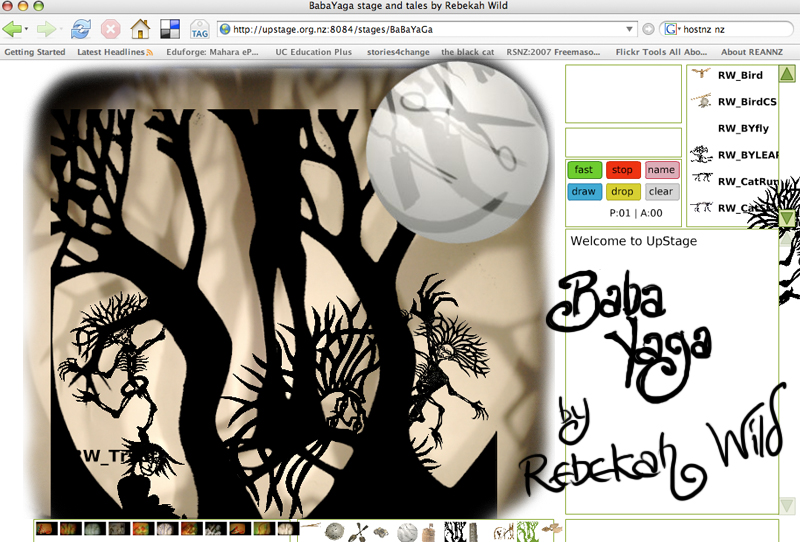Click the RW_BirdCS avatar thumbnail icon
Viewport: 800px width, 542px height.
[702, 100]
